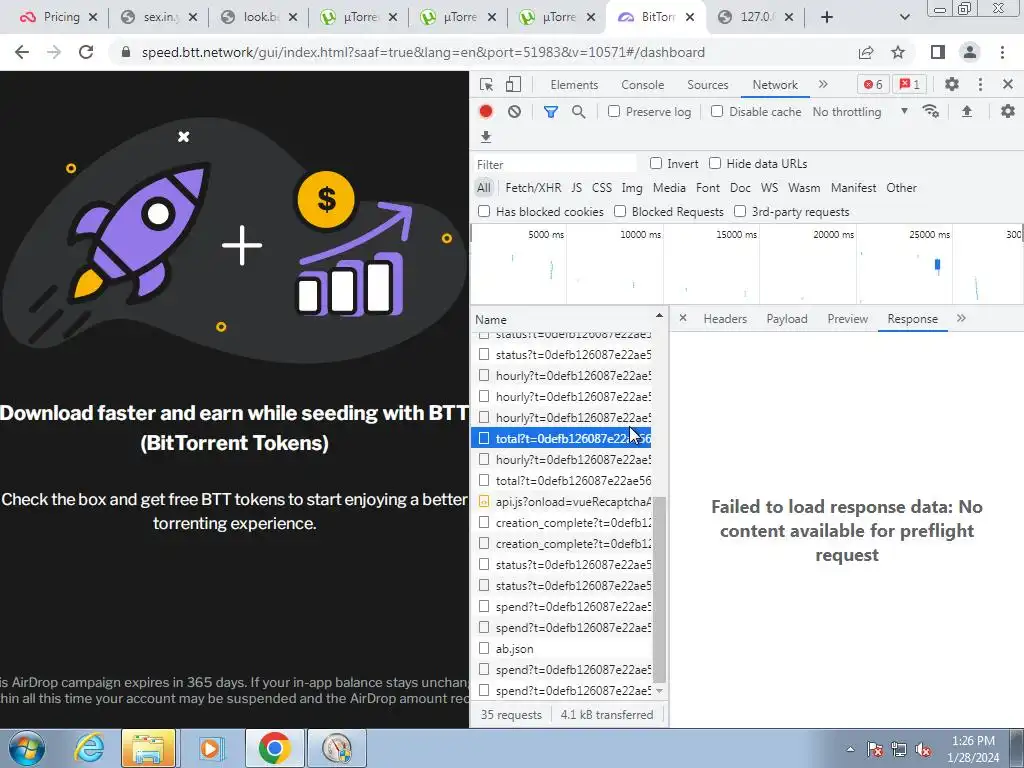1024x768 pixels.
Task: Reload the page
Action: click(86, 52)
